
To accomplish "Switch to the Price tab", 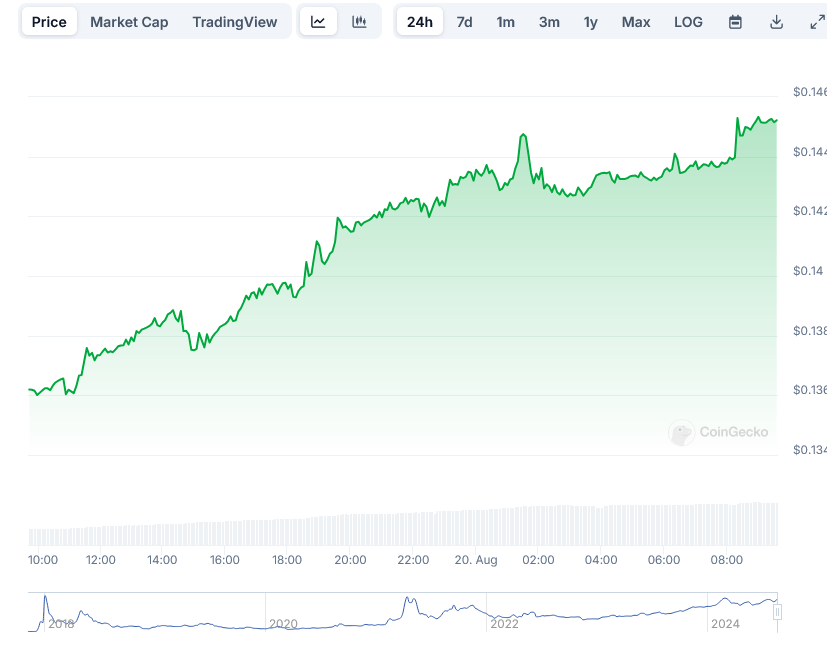I will tap(49, 22).
